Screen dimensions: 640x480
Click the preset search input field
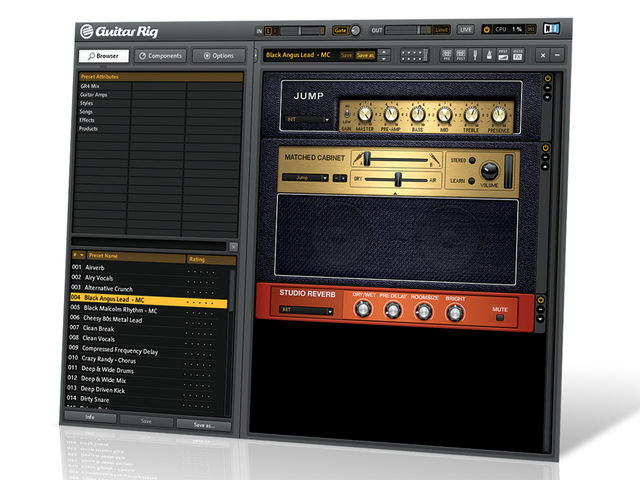[x=149, y=245]
